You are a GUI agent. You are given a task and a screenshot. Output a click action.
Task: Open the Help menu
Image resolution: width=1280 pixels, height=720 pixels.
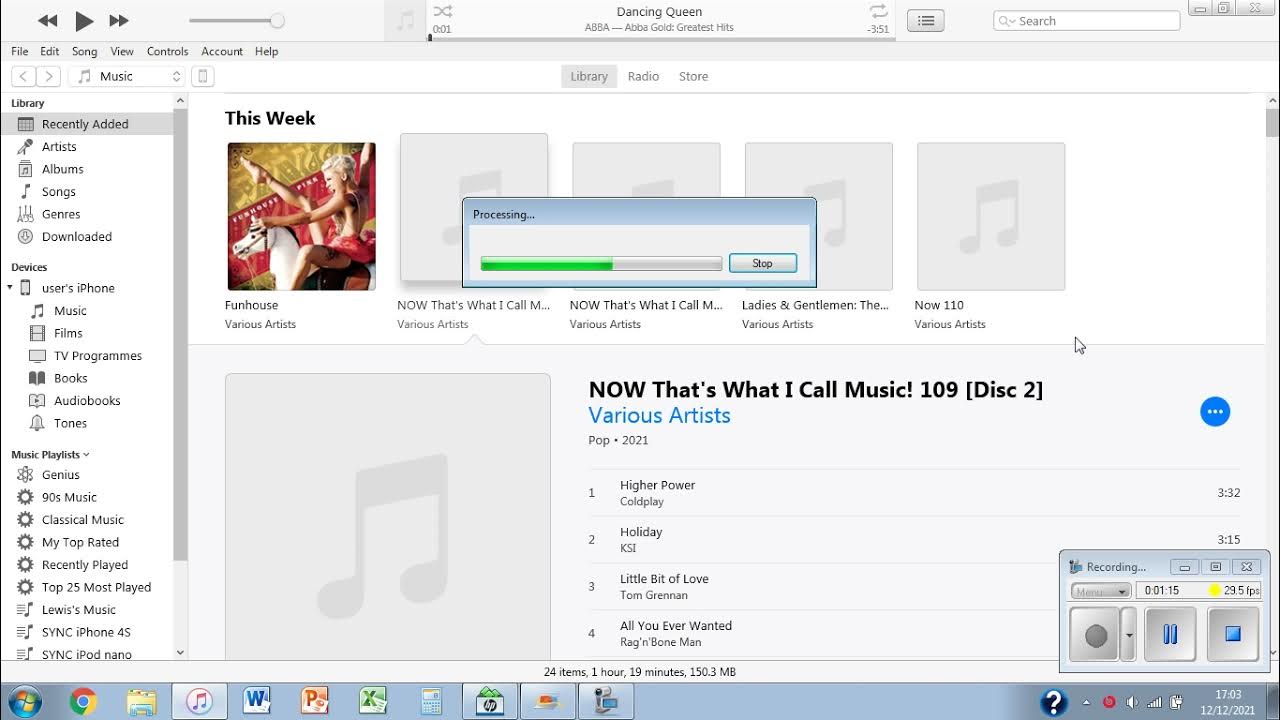[266, 51]
